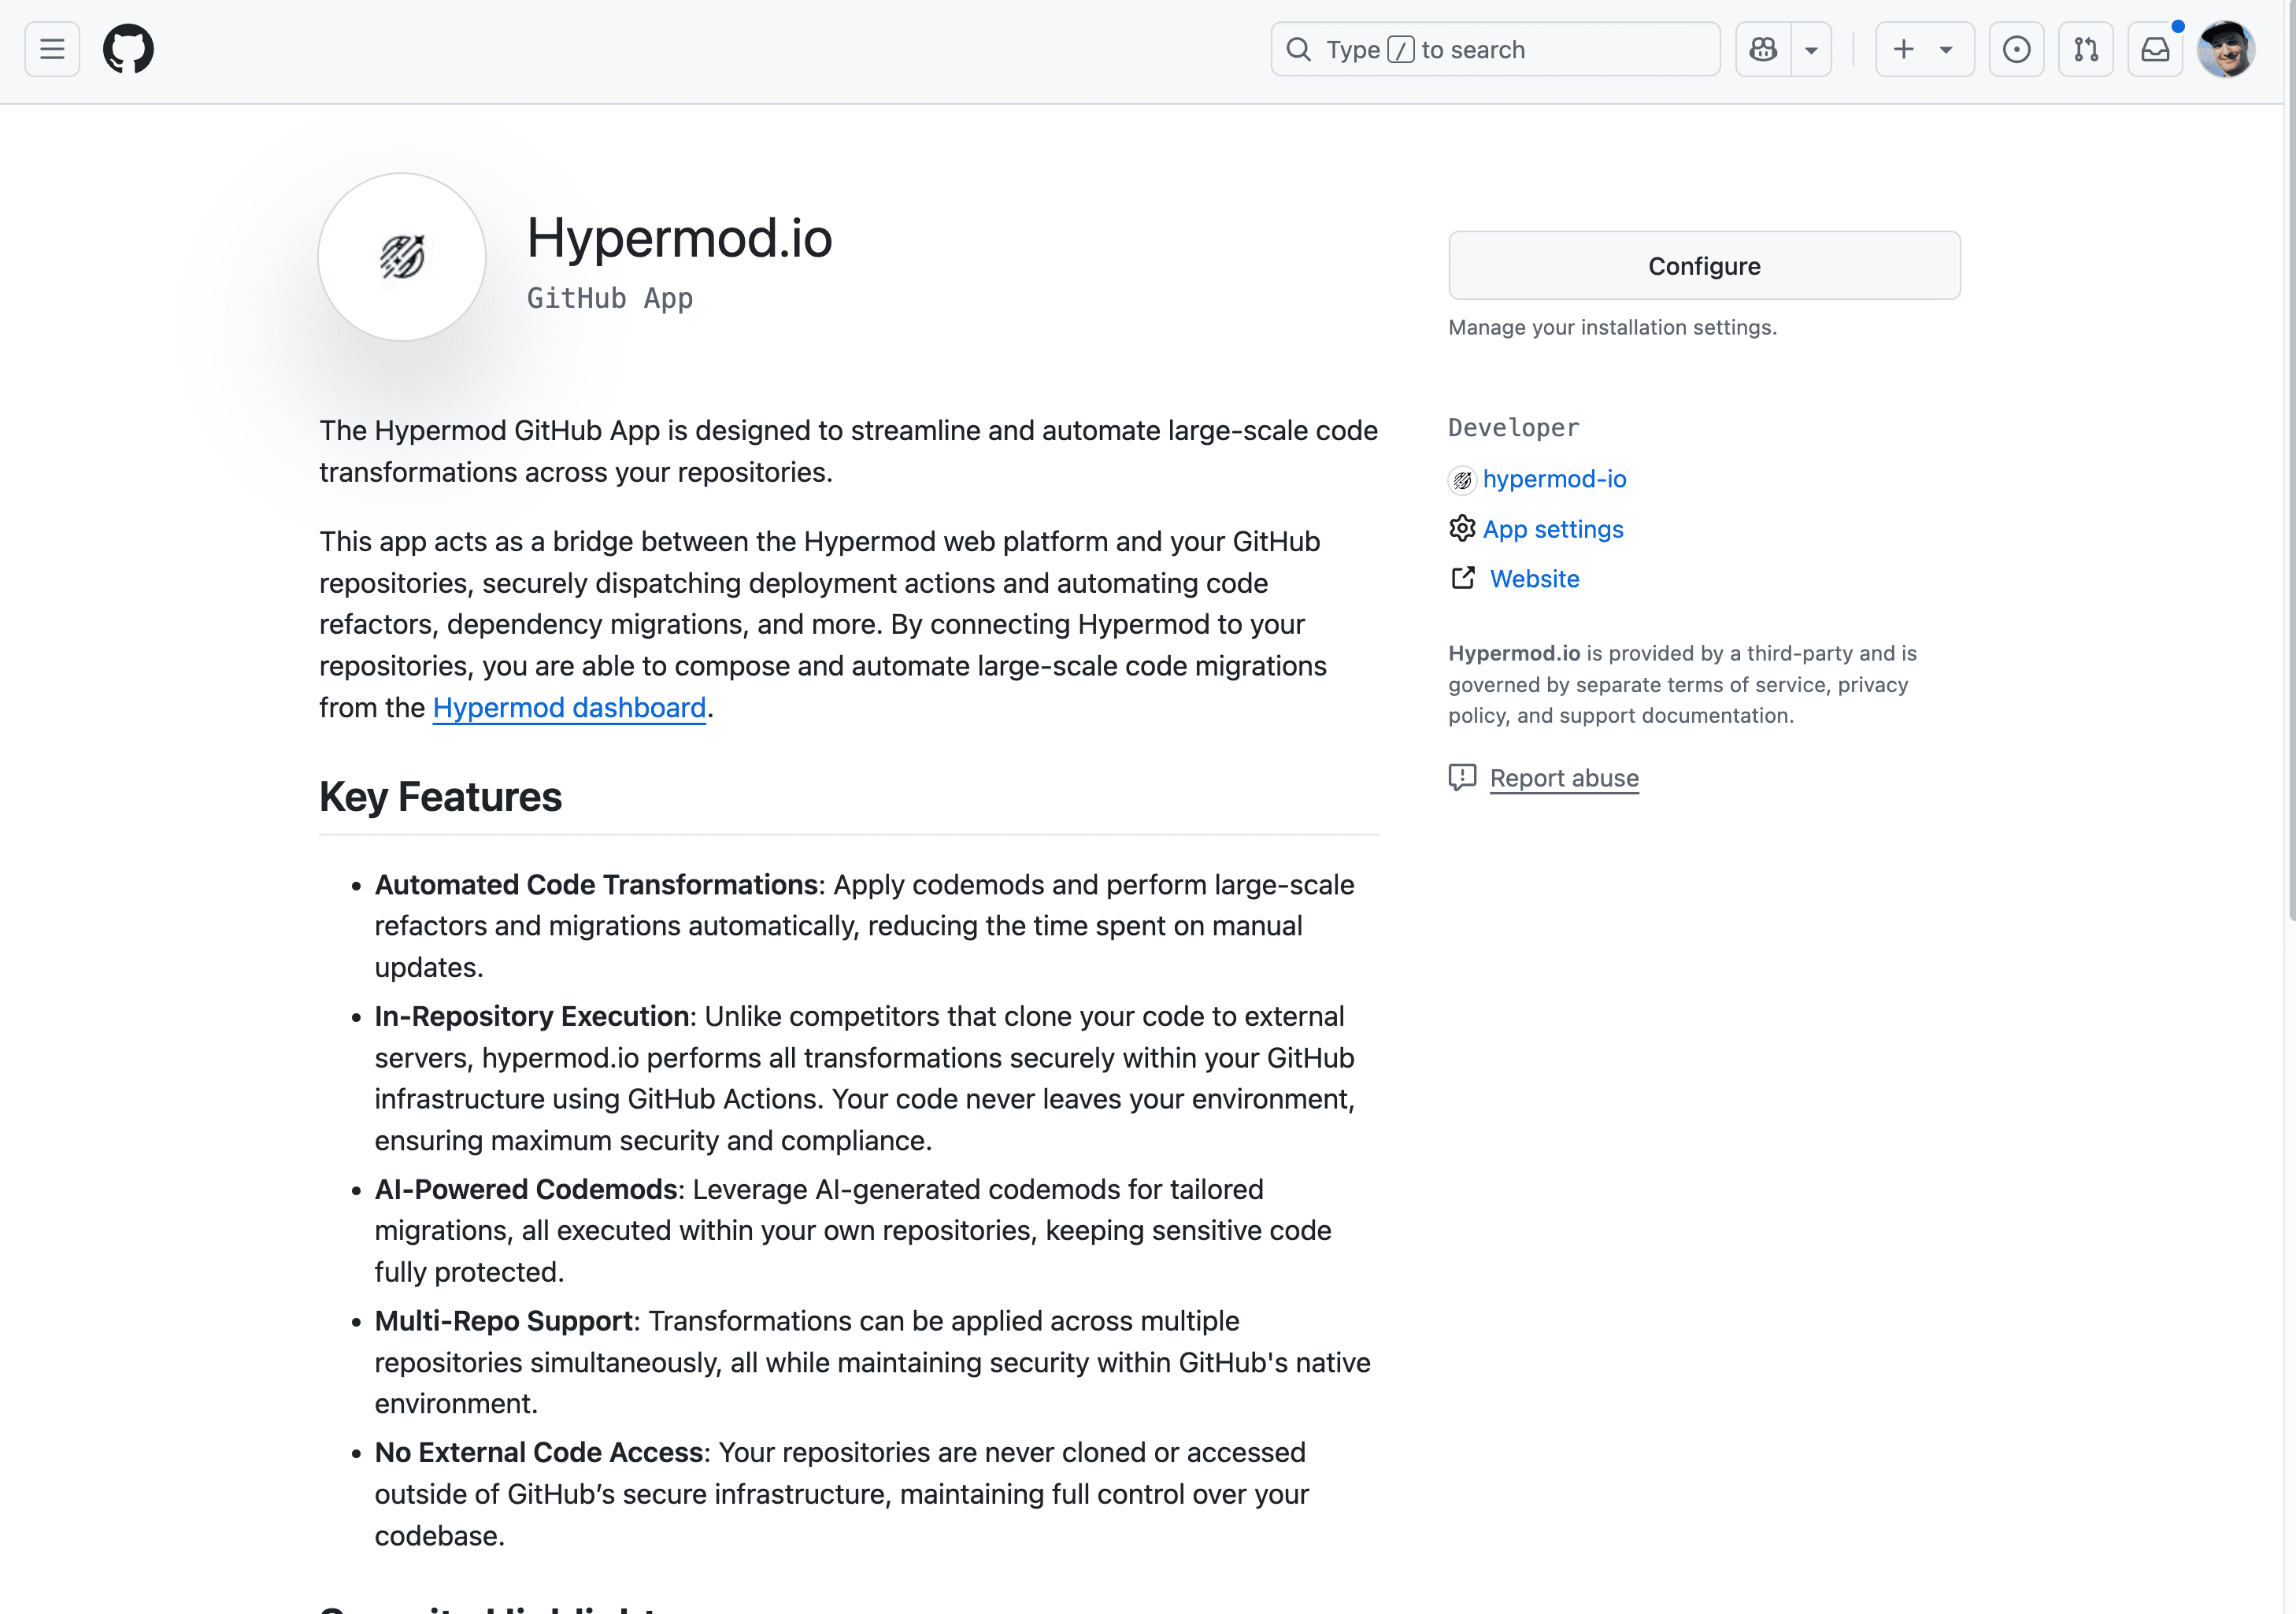Screen dimensions: 2296x1614
Task: Expand the create-new dropdown caret
Action: coord(1946,49)
